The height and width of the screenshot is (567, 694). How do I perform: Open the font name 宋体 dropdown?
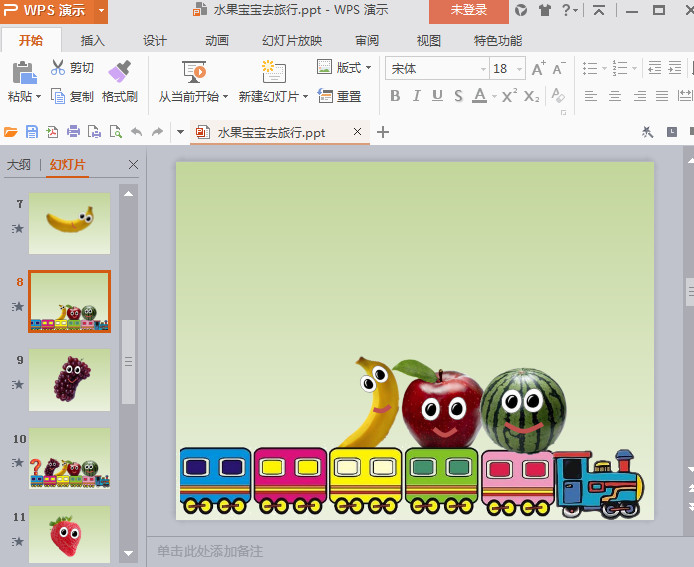(483, 69)
